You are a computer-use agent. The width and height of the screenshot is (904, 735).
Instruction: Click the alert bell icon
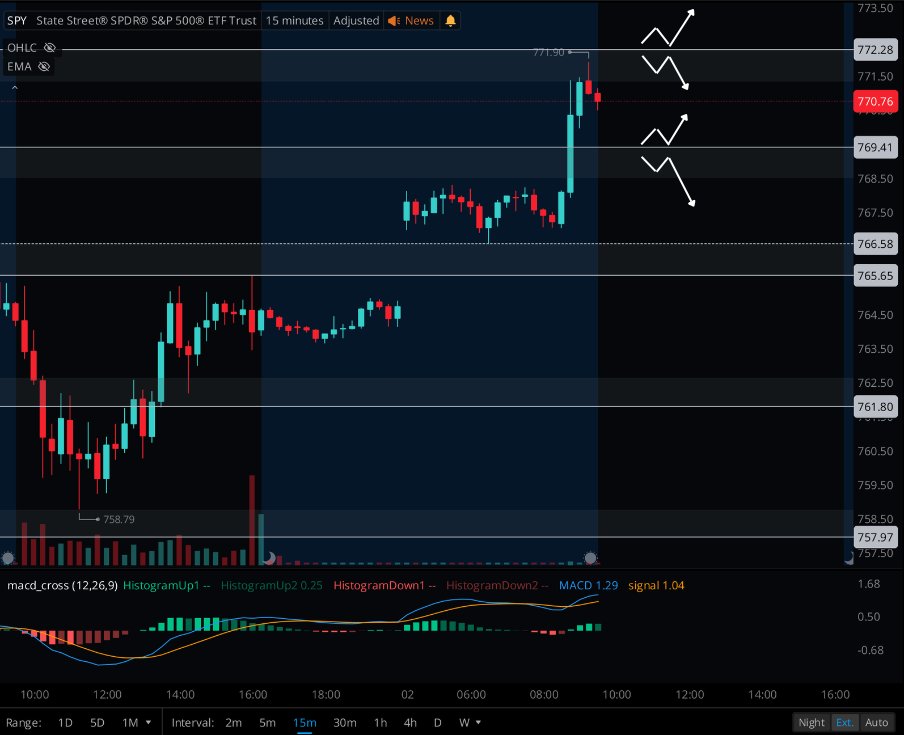tap(450, 21)
